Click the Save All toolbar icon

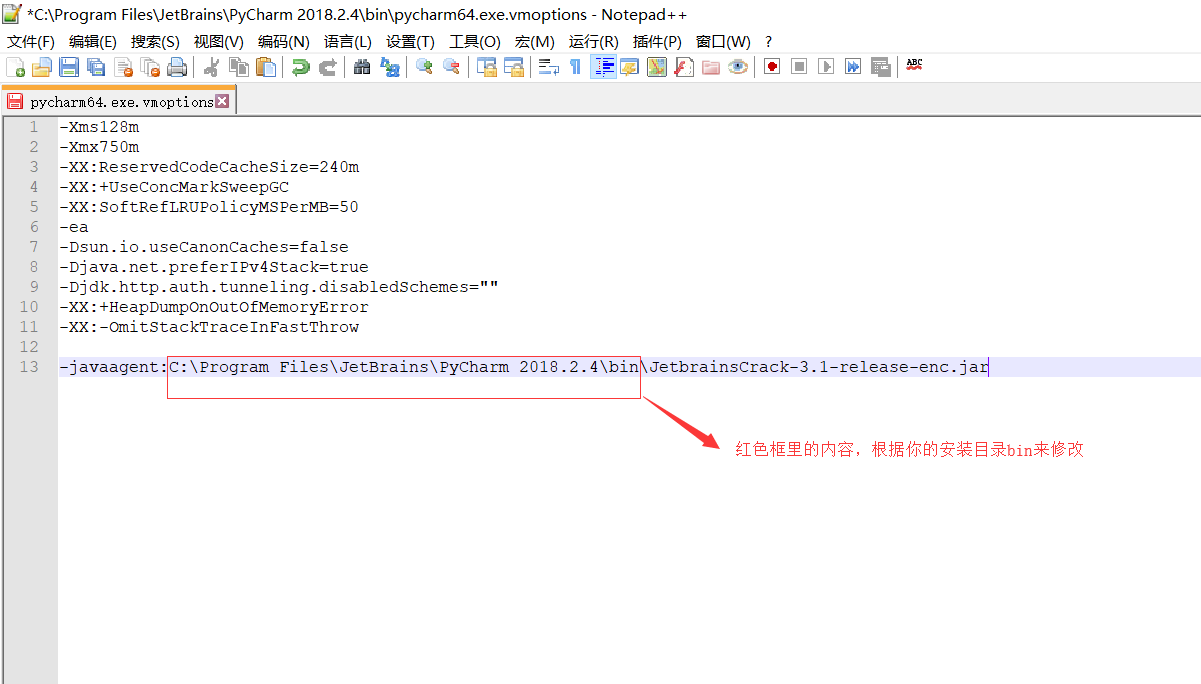[96, 67]
